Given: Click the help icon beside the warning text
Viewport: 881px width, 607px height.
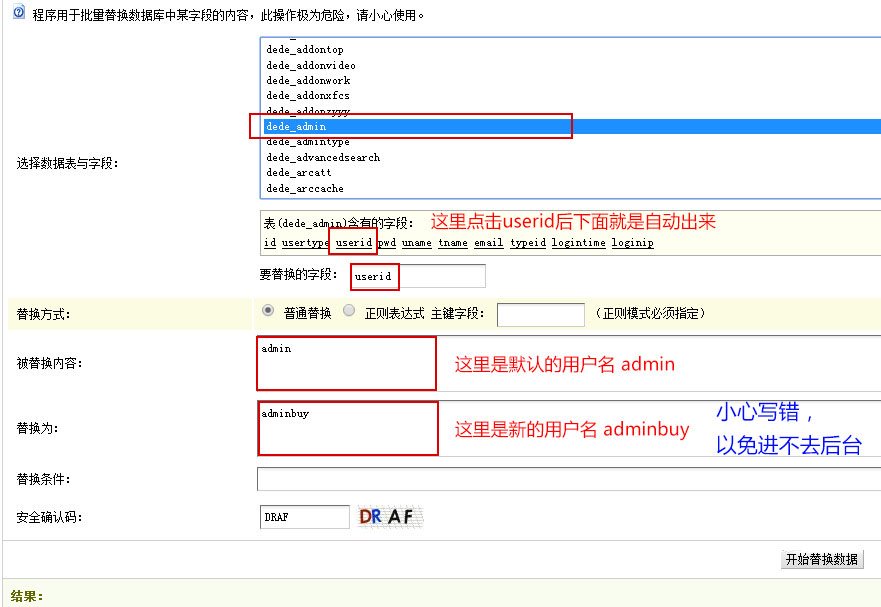Looking at the screenshot, I should pyautogui.click(x=19, y=11).
